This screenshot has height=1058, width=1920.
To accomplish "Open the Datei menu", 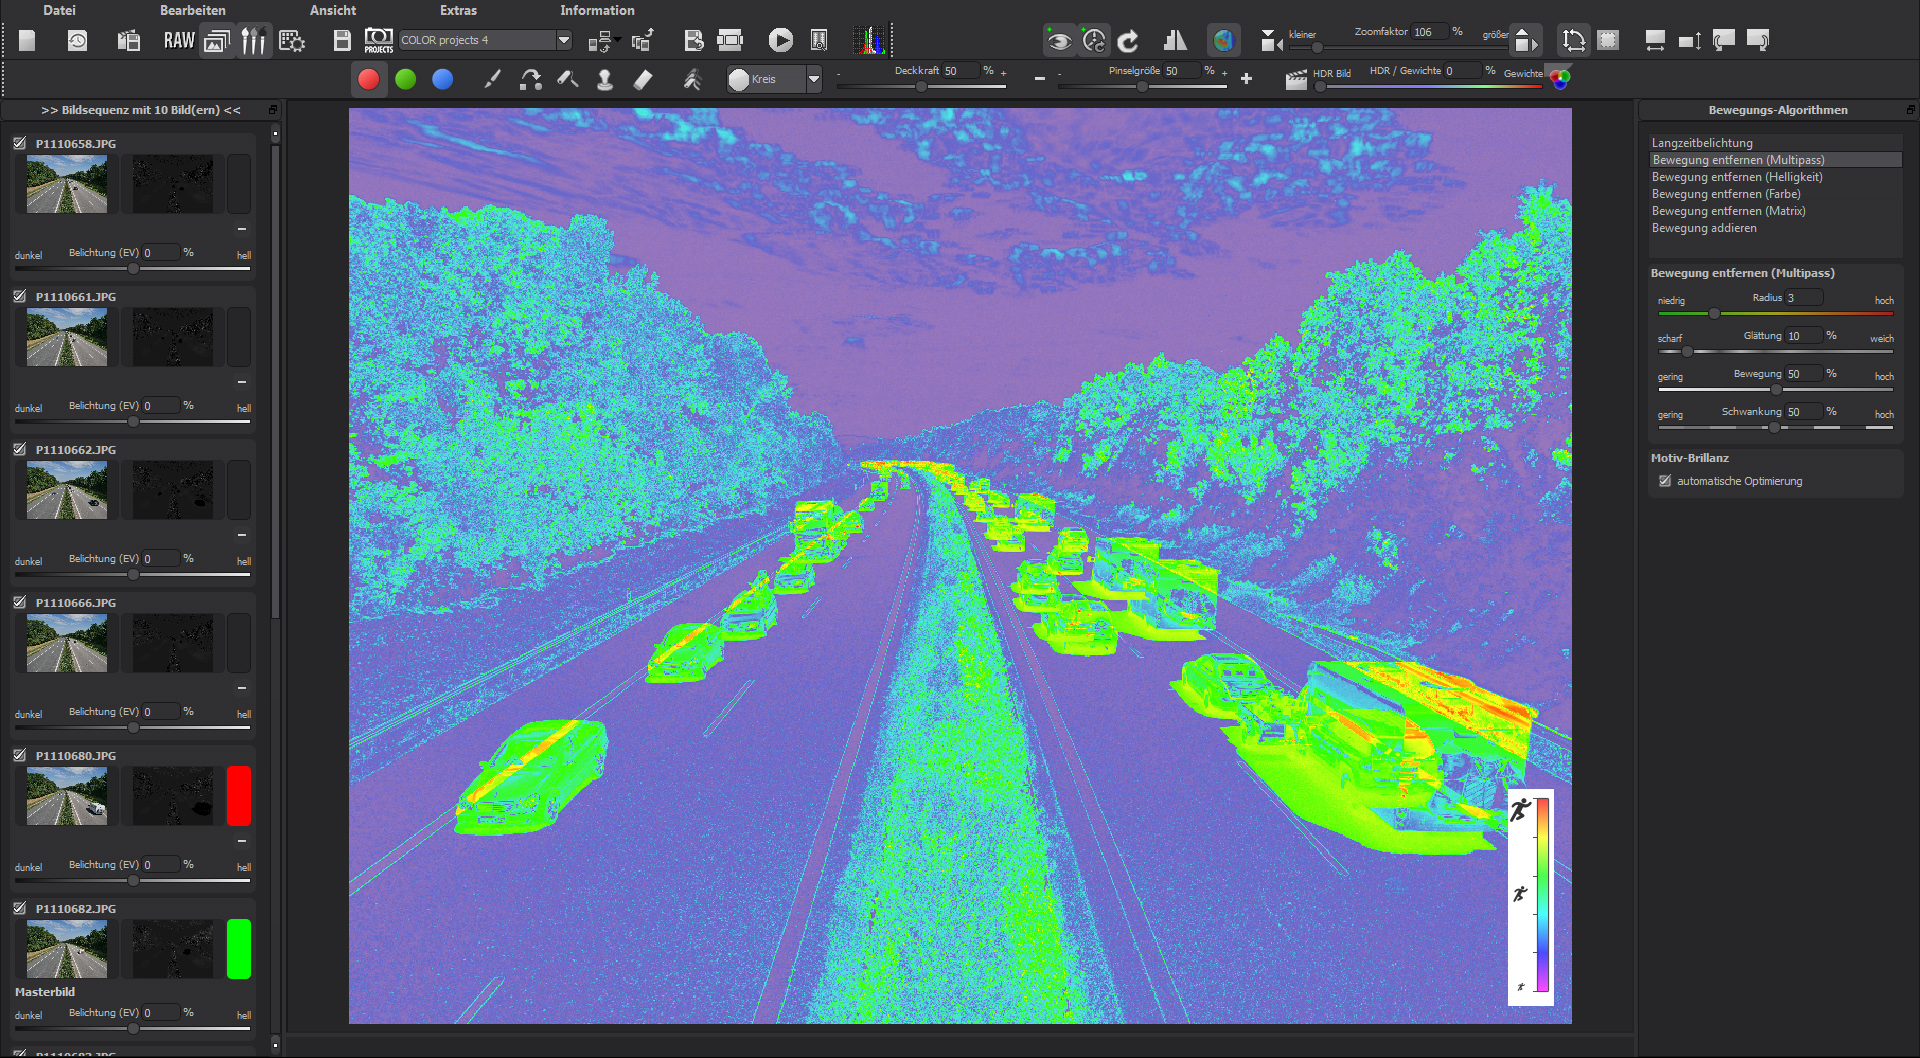I will click(59, 10).
